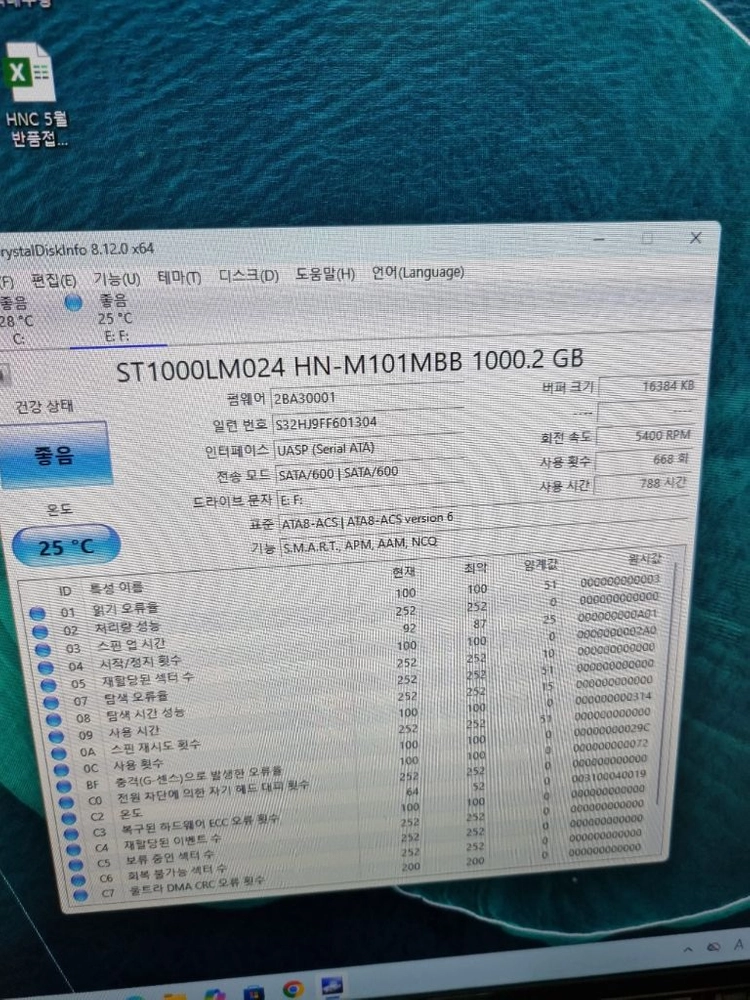The width and height of the screenshot is (750, 1000).
Task: Switch to the C: disk tab at 28 °C
Action: pyautogui.click(x=16, y=320)
